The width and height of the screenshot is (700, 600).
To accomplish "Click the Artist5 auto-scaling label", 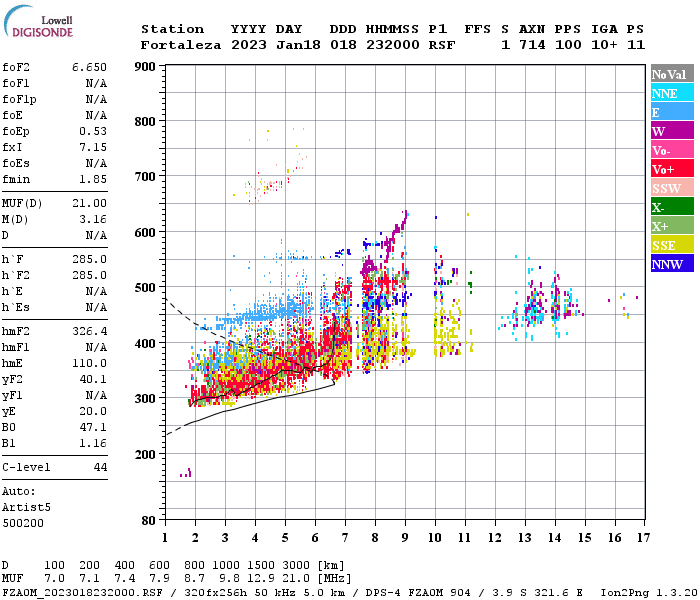I will point(26,508).
